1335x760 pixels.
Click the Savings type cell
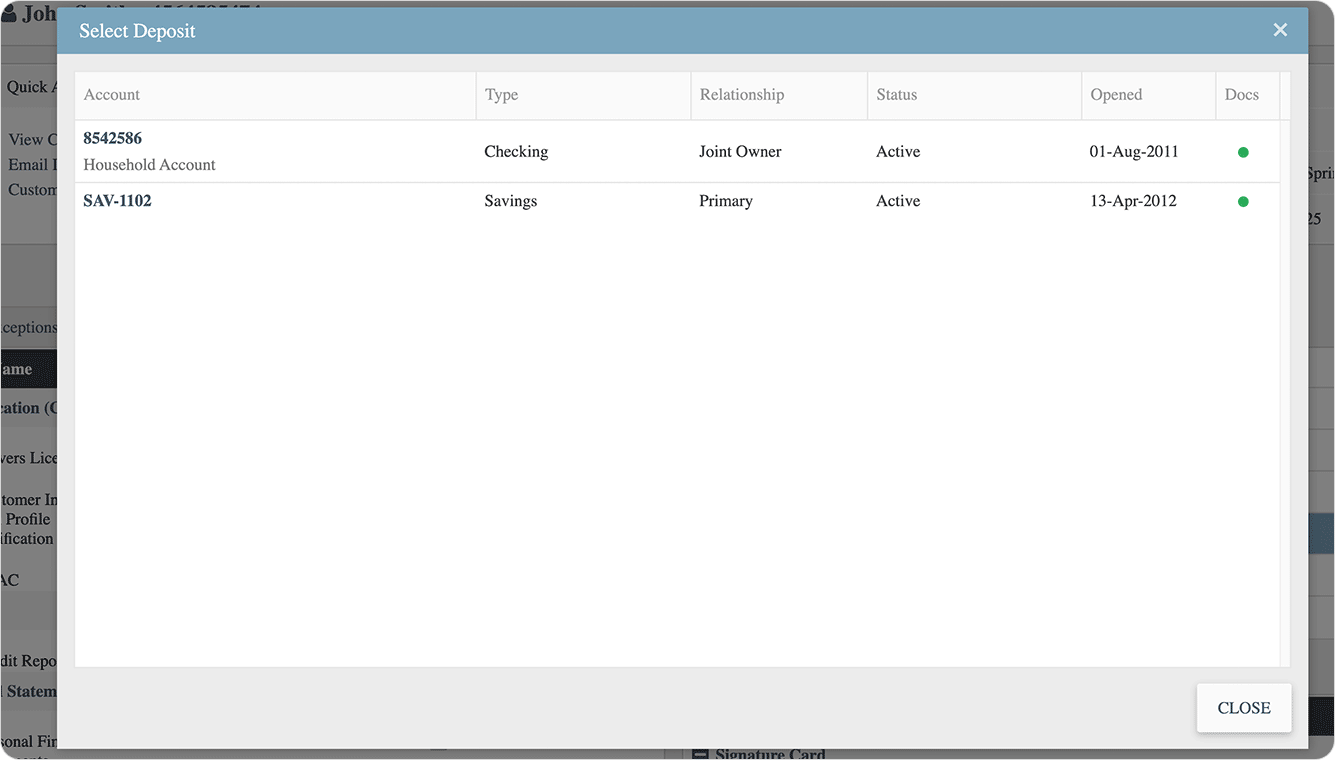click(x=510, y=201)
